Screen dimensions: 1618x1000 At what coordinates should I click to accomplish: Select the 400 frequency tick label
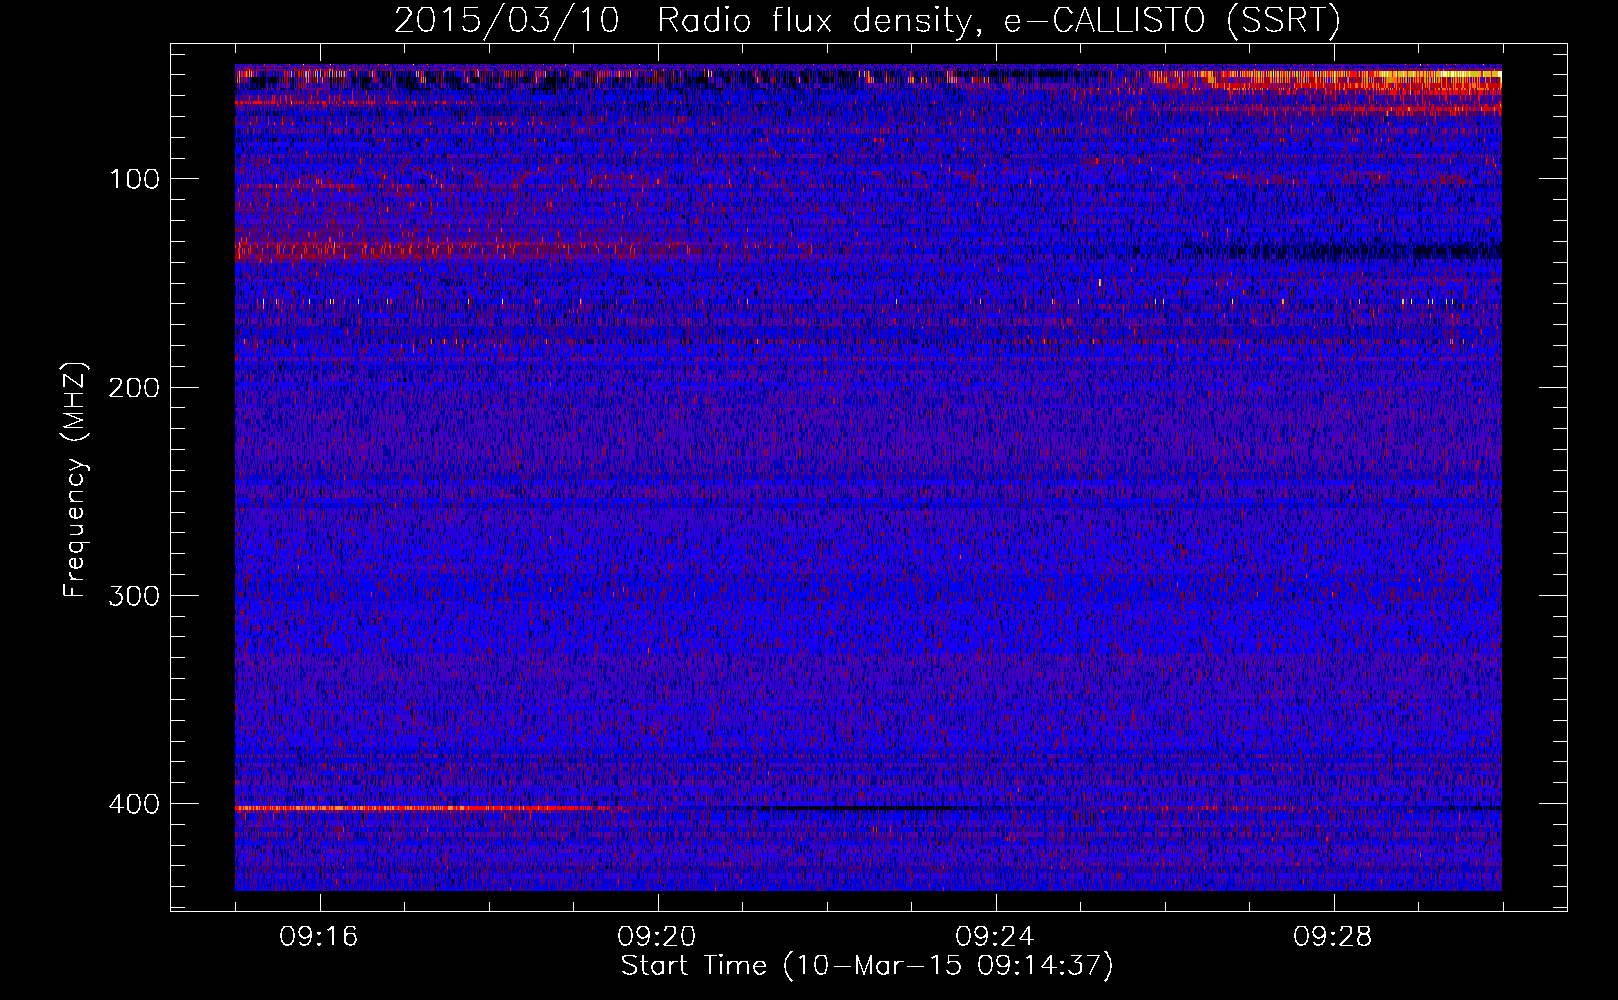point(134,804)
